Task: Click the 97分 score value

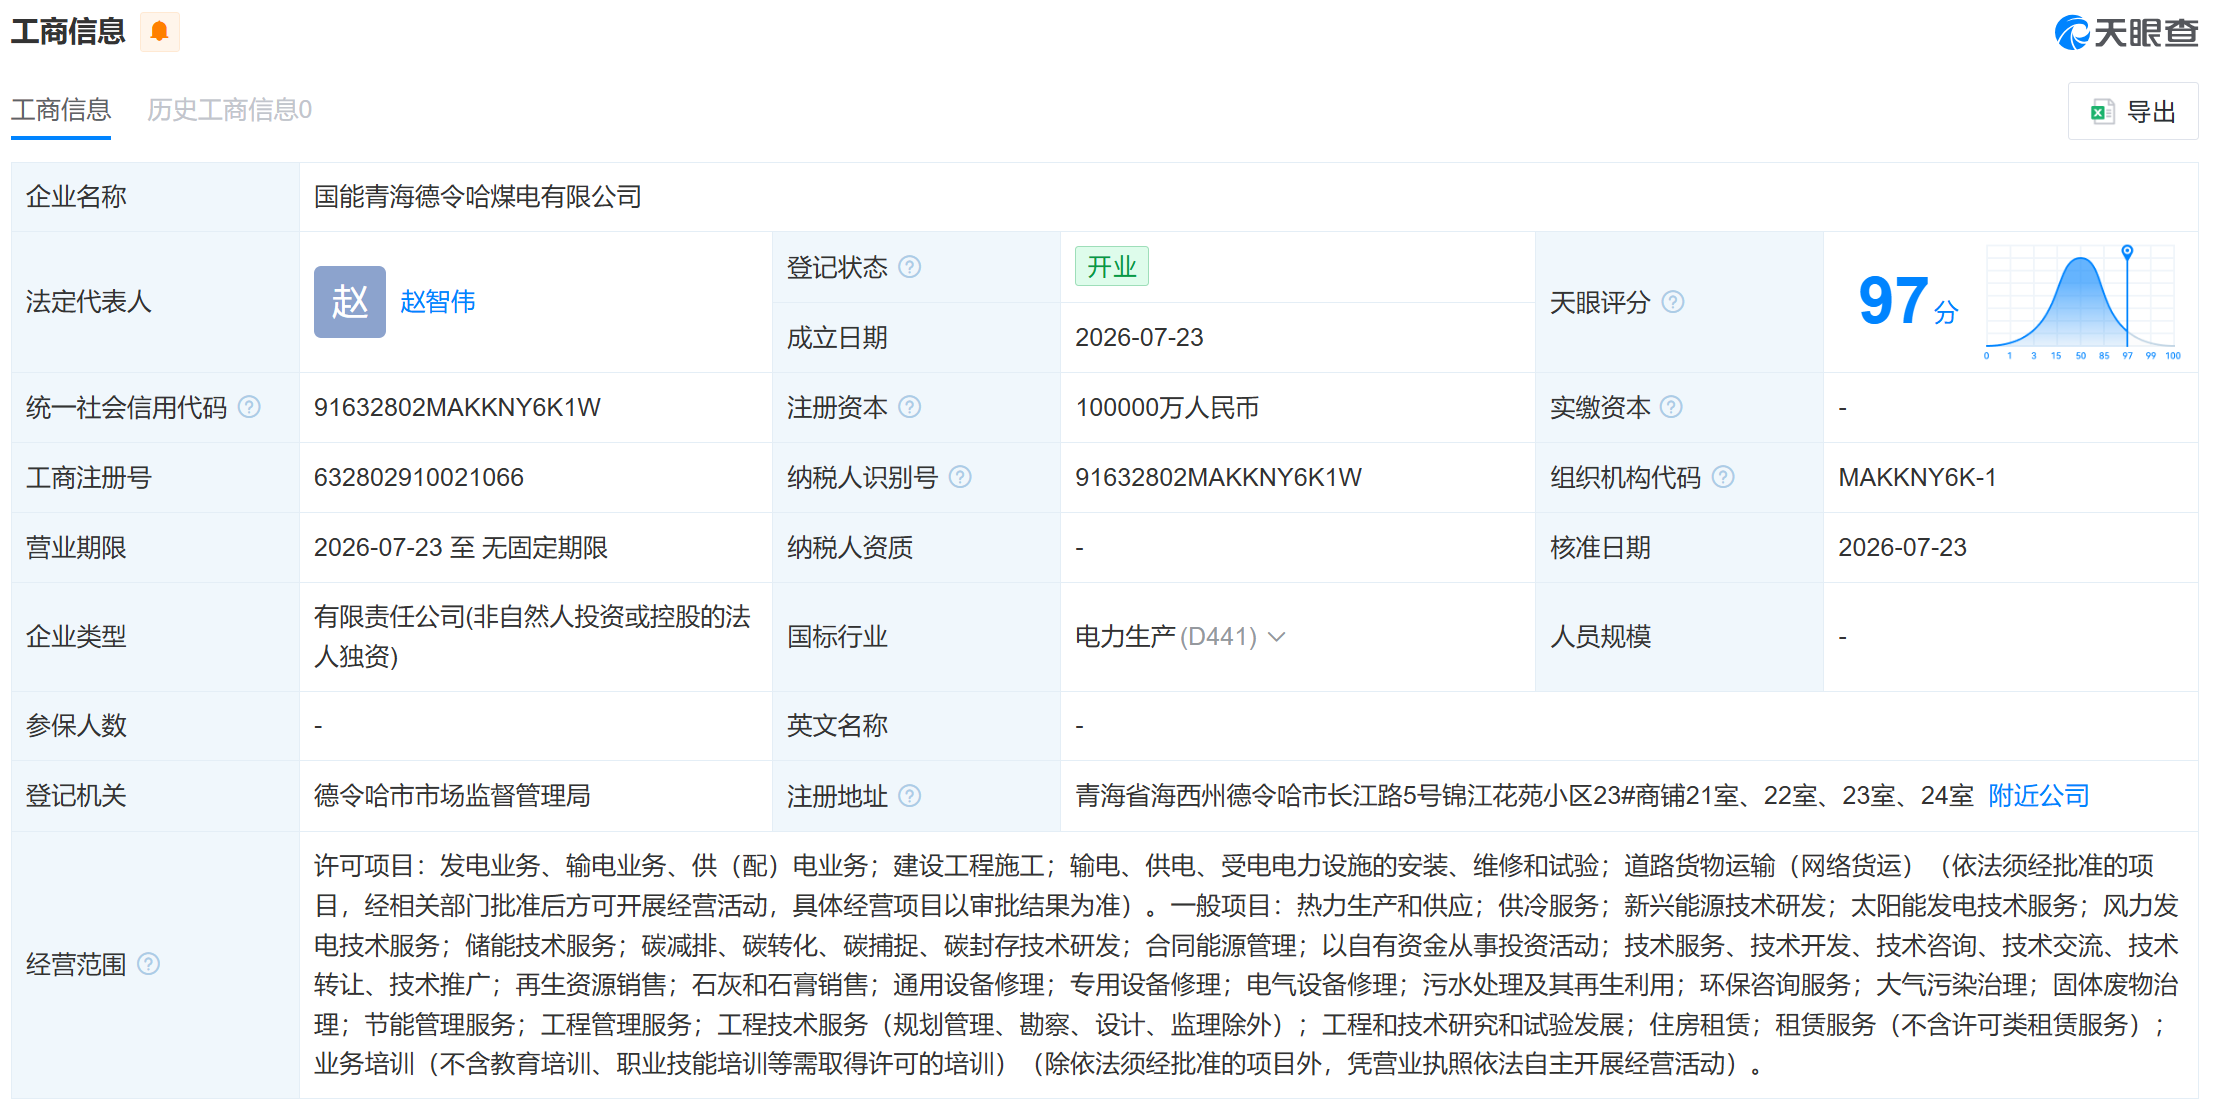Action: [1908, 301]
